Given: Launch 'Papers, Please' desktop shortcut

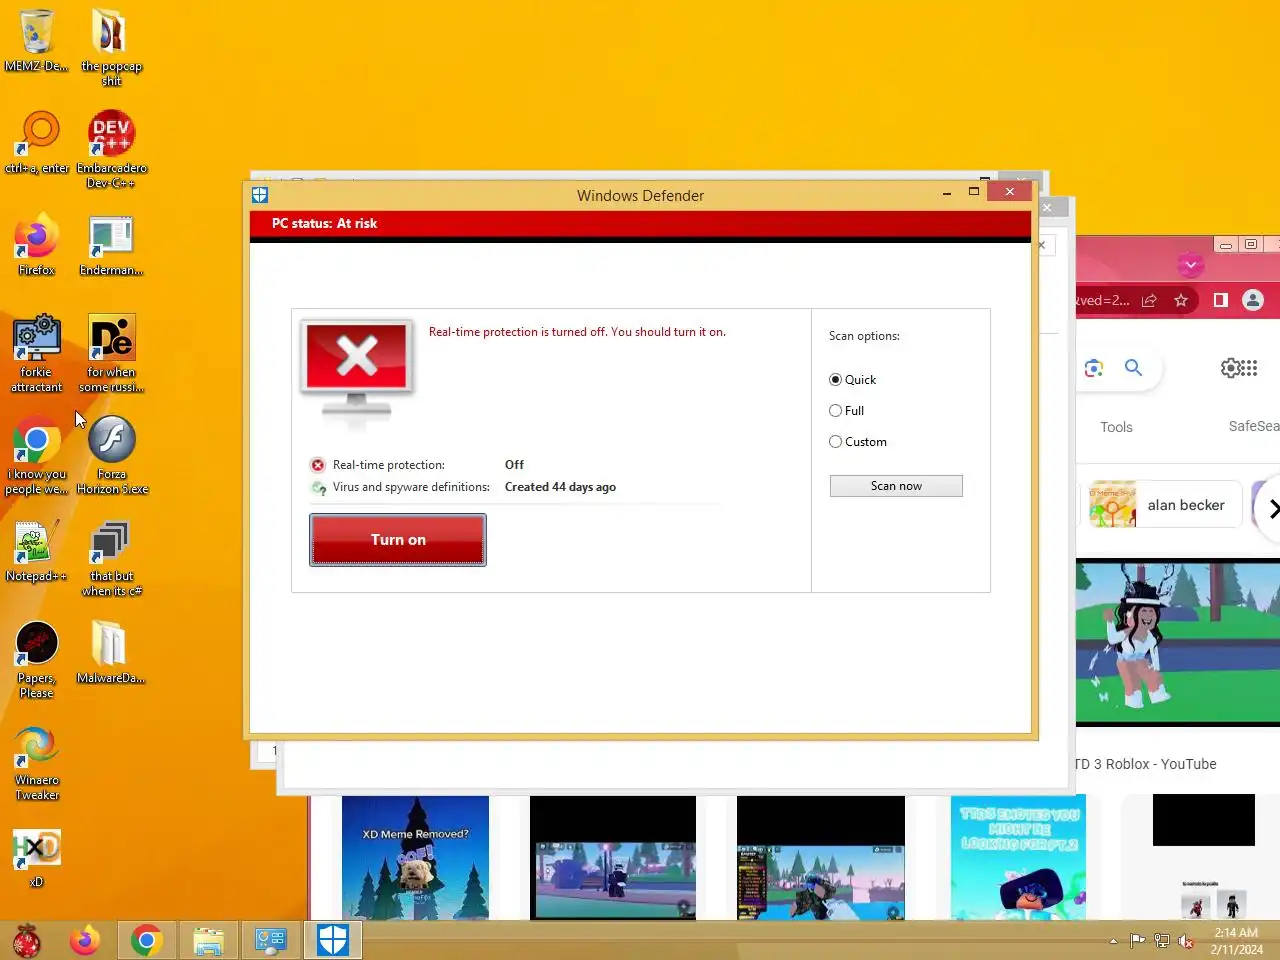Looking at the screenshot, I should (x=37, y=659).
